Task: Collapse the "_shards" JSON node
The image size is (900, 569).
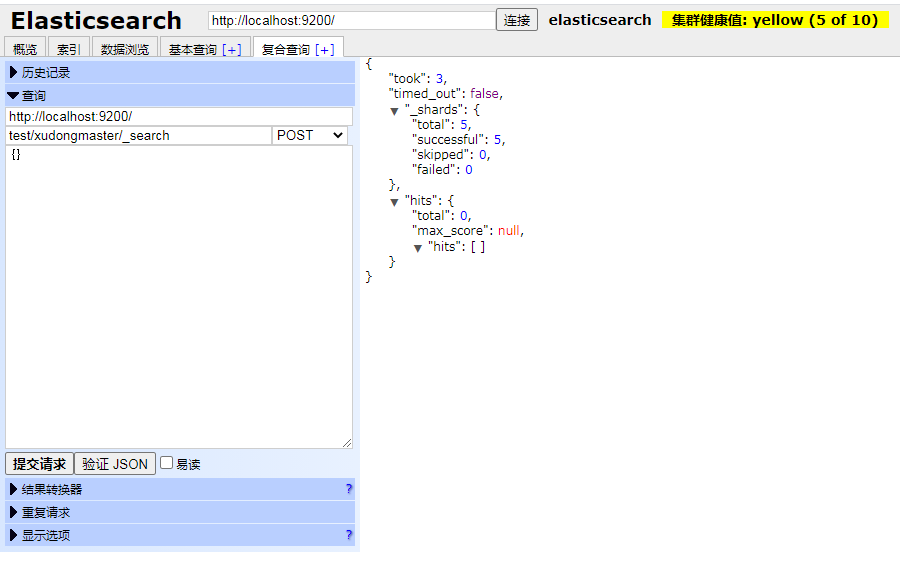Action: point(394,111)
